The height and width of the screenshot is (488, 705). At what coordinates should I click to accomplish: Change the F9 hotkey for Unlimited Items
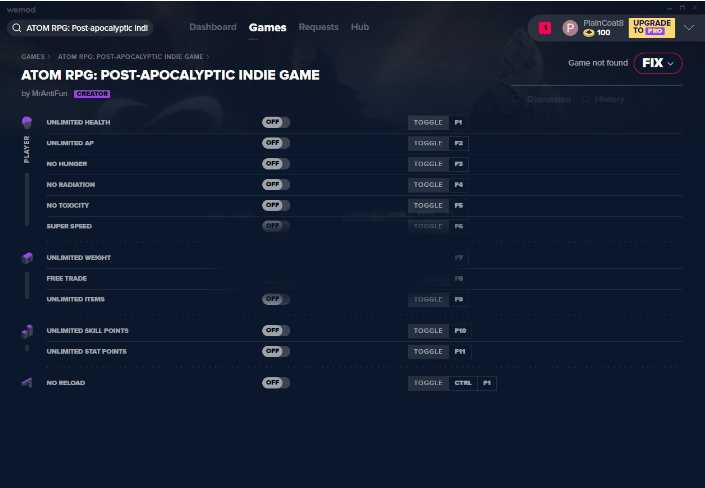459,299
